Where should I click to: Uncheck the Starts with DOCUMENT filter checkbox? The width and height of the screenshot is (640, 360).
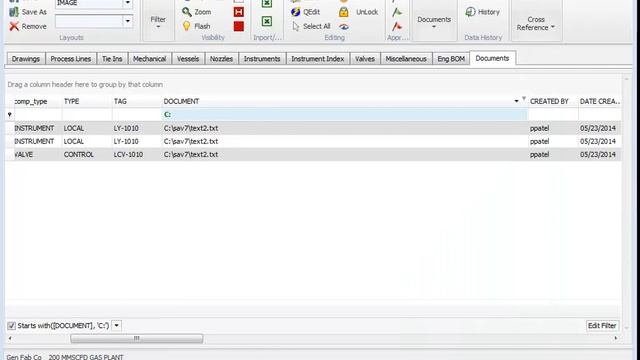[x=11, y=326]
